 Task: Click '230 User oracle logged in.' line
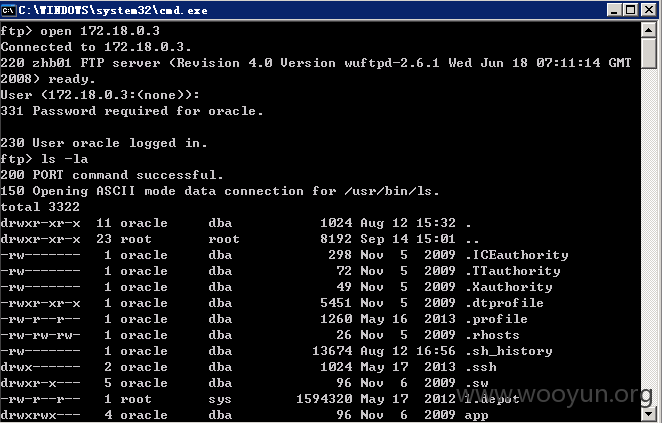(104, 143)
